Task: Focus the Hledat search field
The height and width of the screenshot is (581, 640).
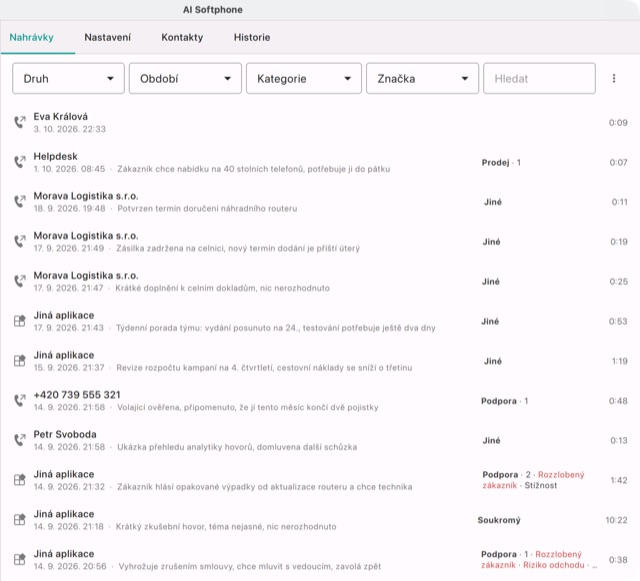Action: tap(539, 78)
